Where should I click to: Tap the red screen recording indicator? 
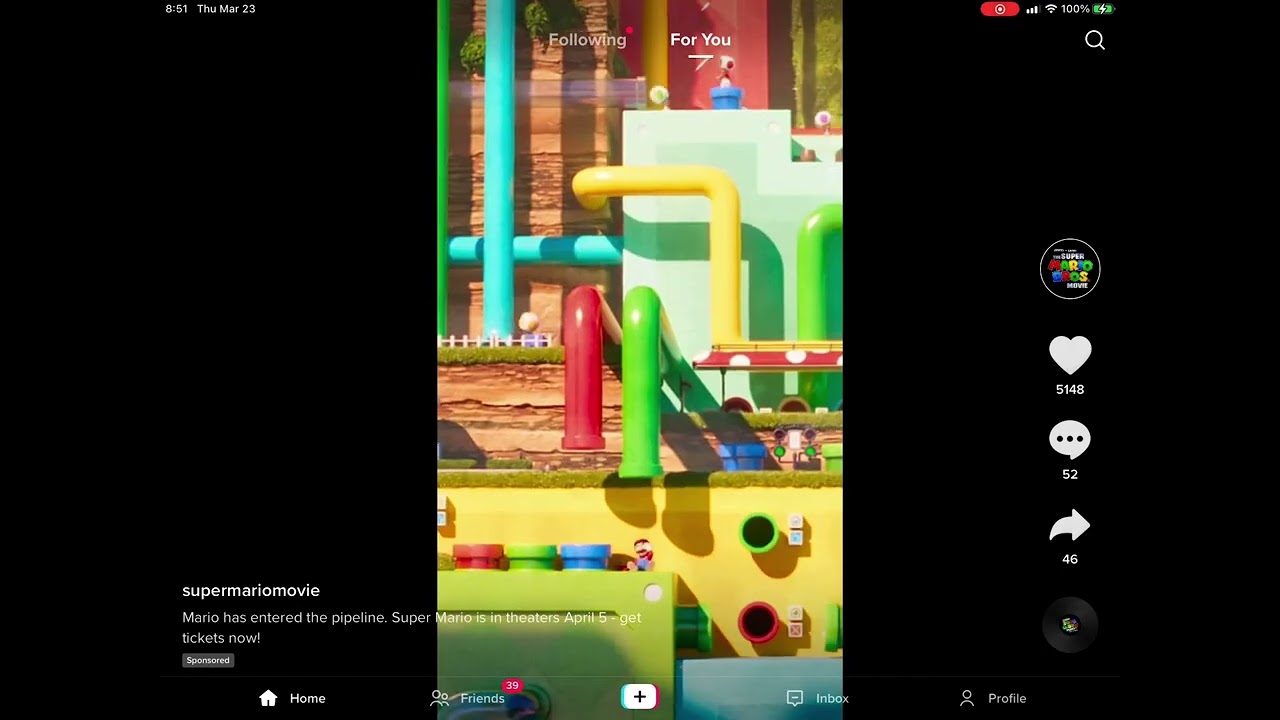pyautogui.click(x=999, y=9)
